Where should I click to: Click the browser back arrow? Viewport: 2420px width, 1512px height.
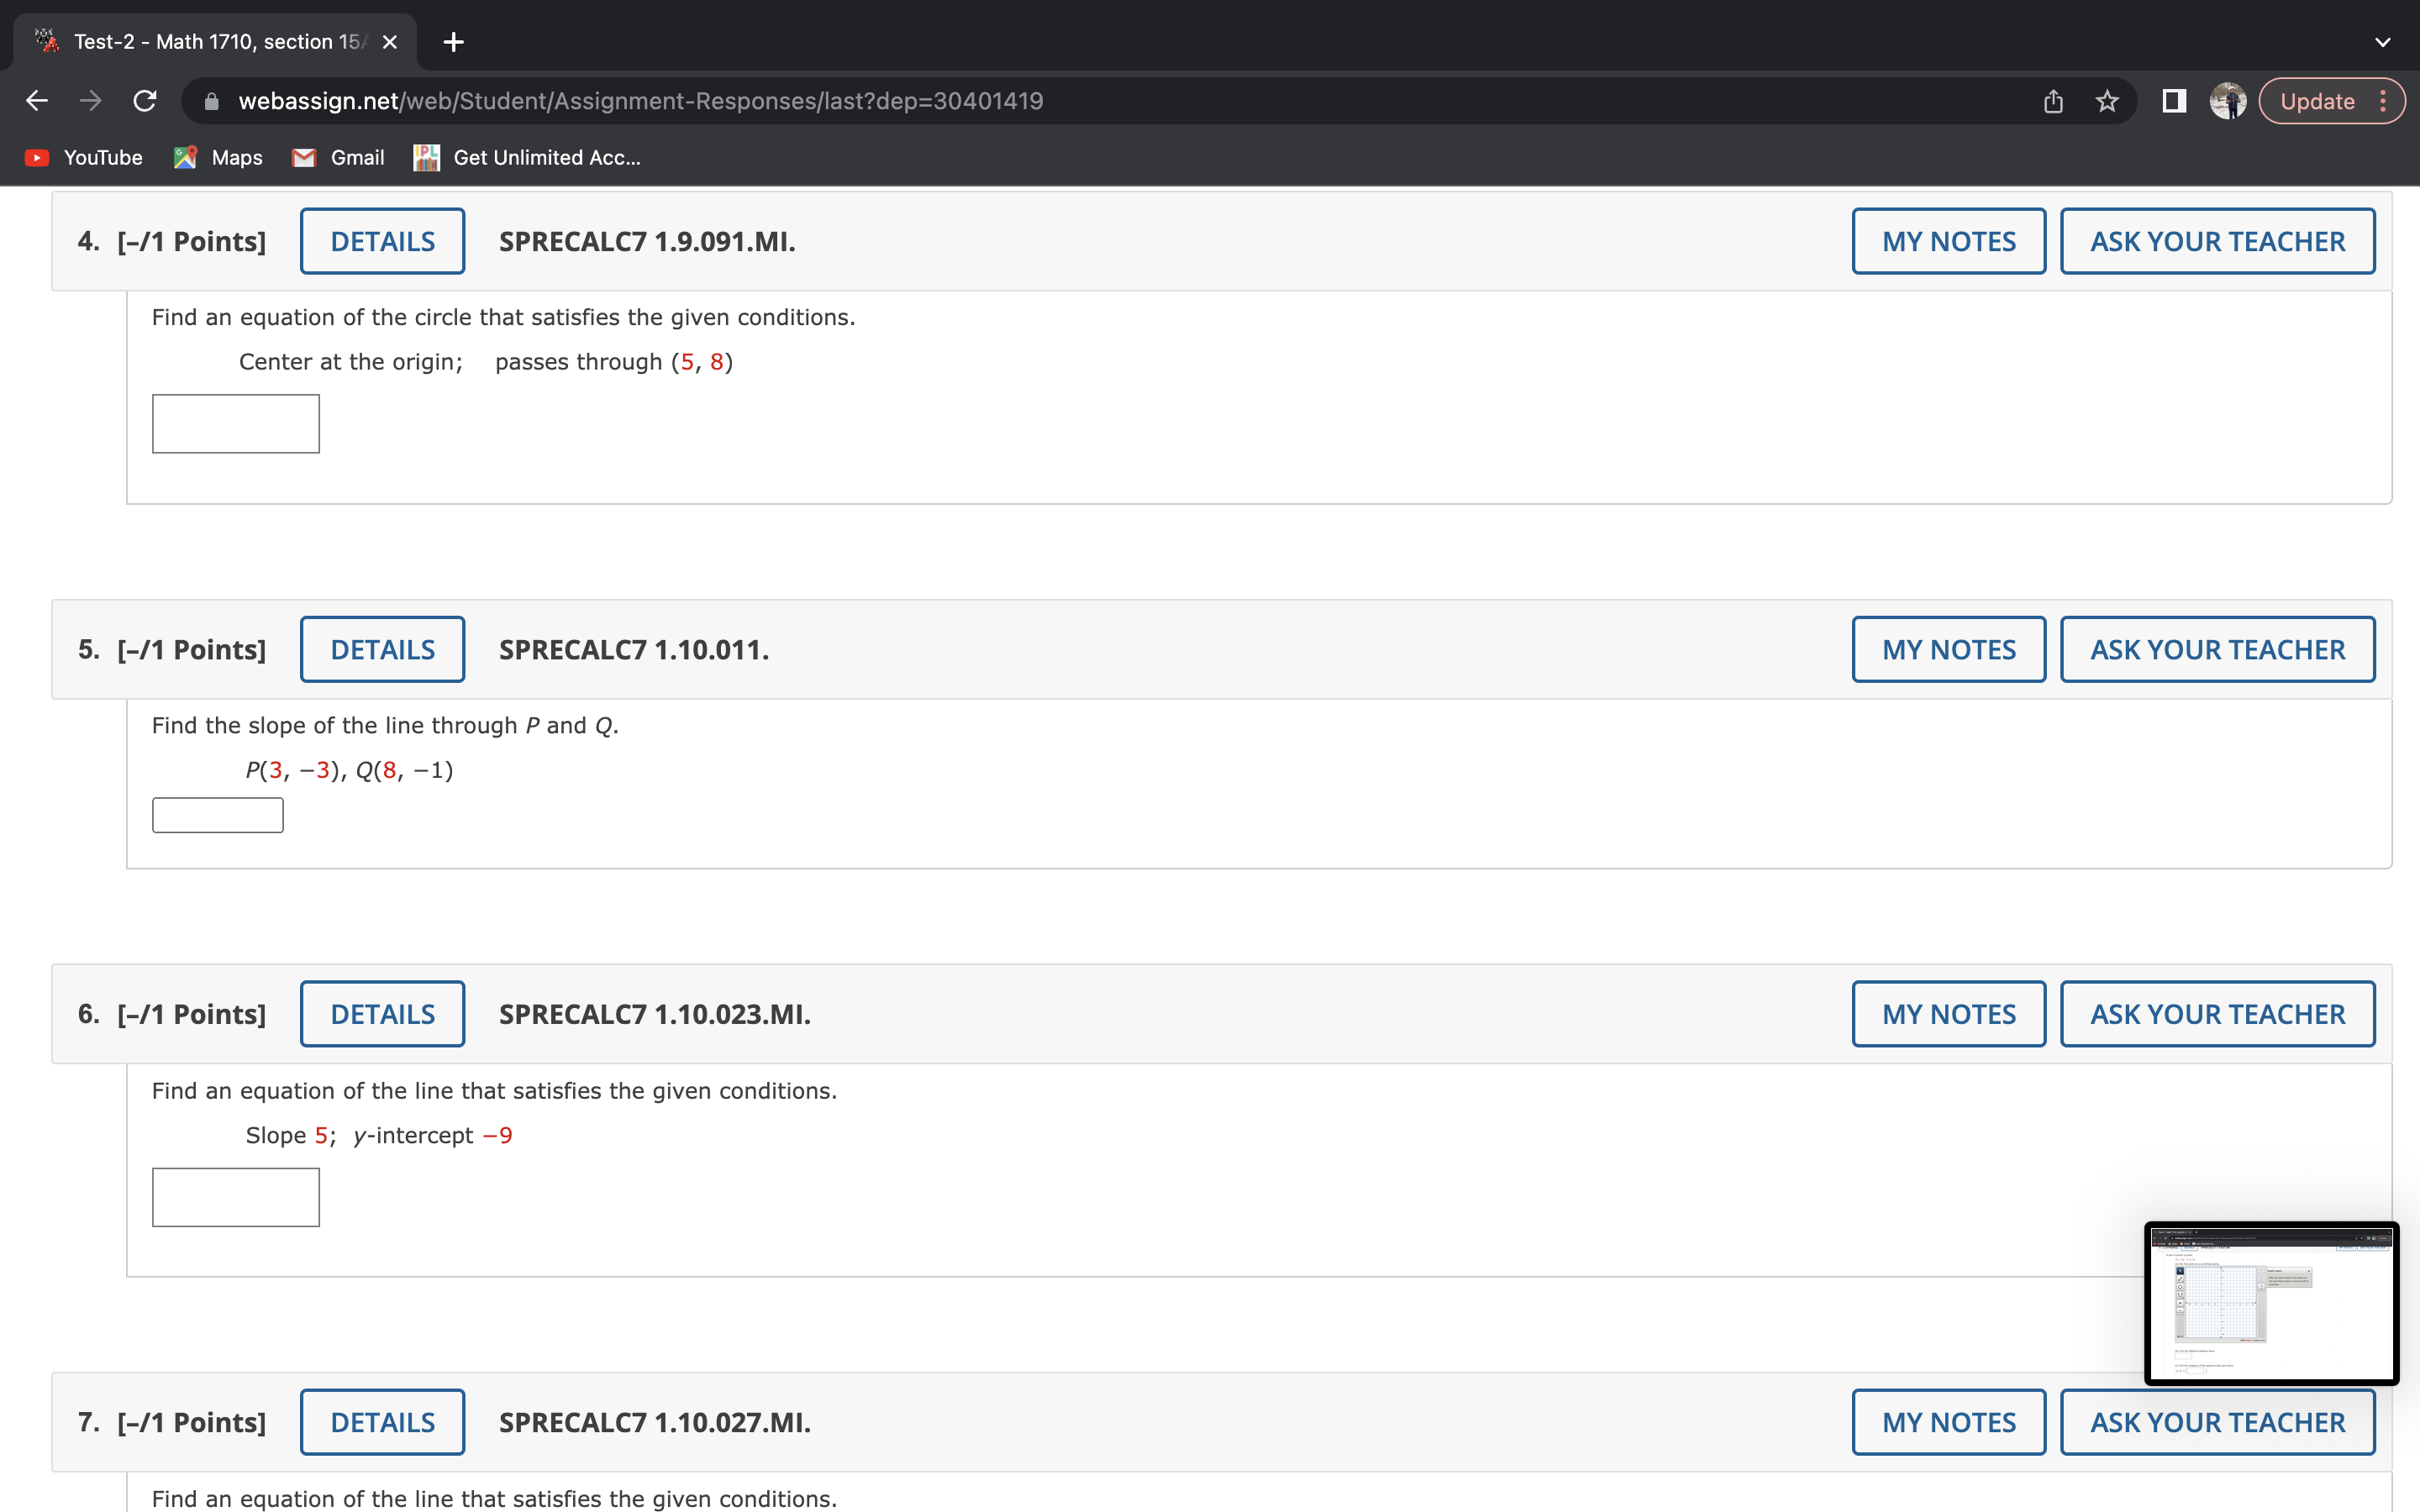pos(37,101)
